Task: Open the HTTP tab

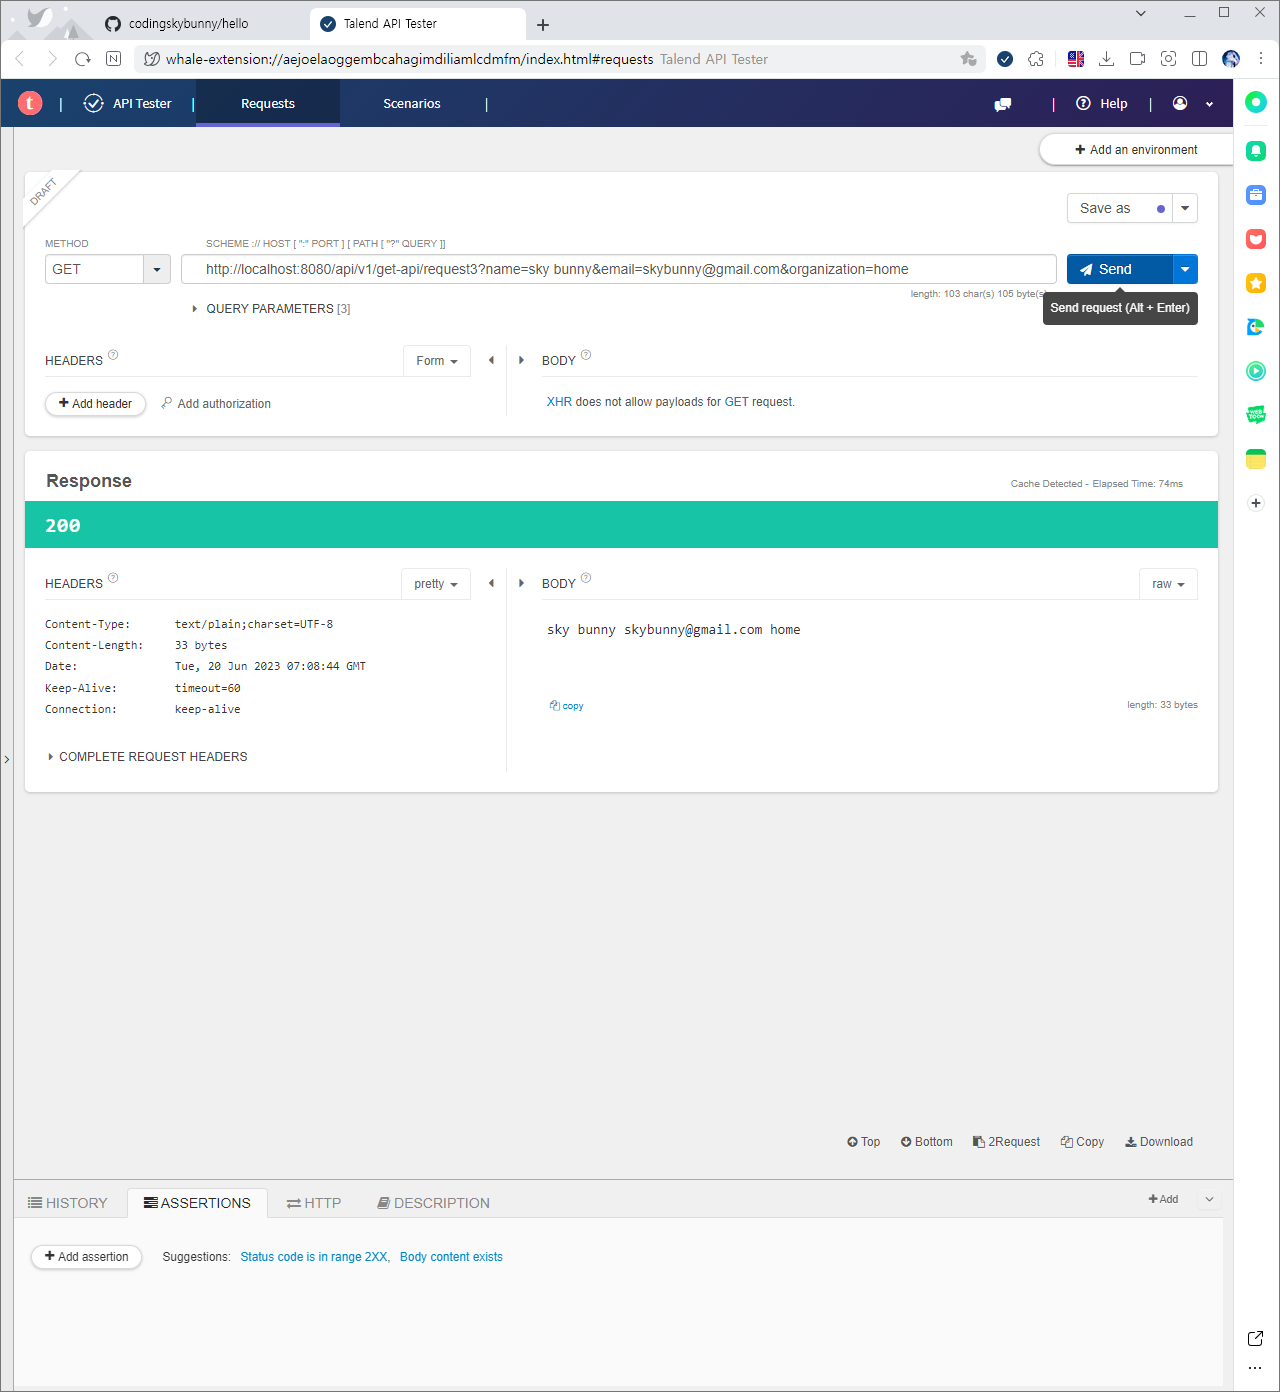Action: click(314, 1203)
